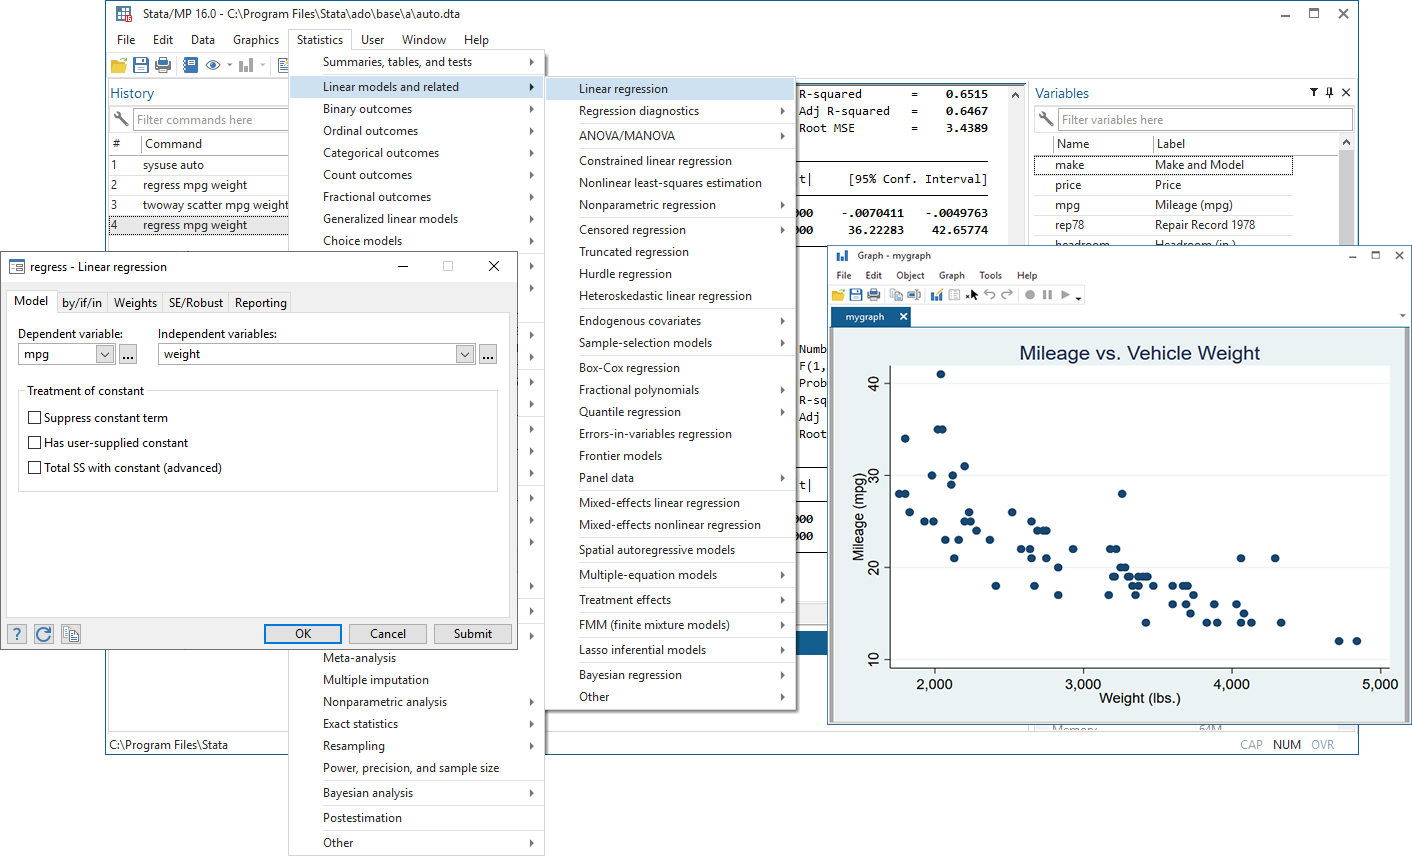Viewport: 1412px width, 856px height.
Task: Click the Reset circular arrow in regress dialog
Action: (x=43, y=634)
